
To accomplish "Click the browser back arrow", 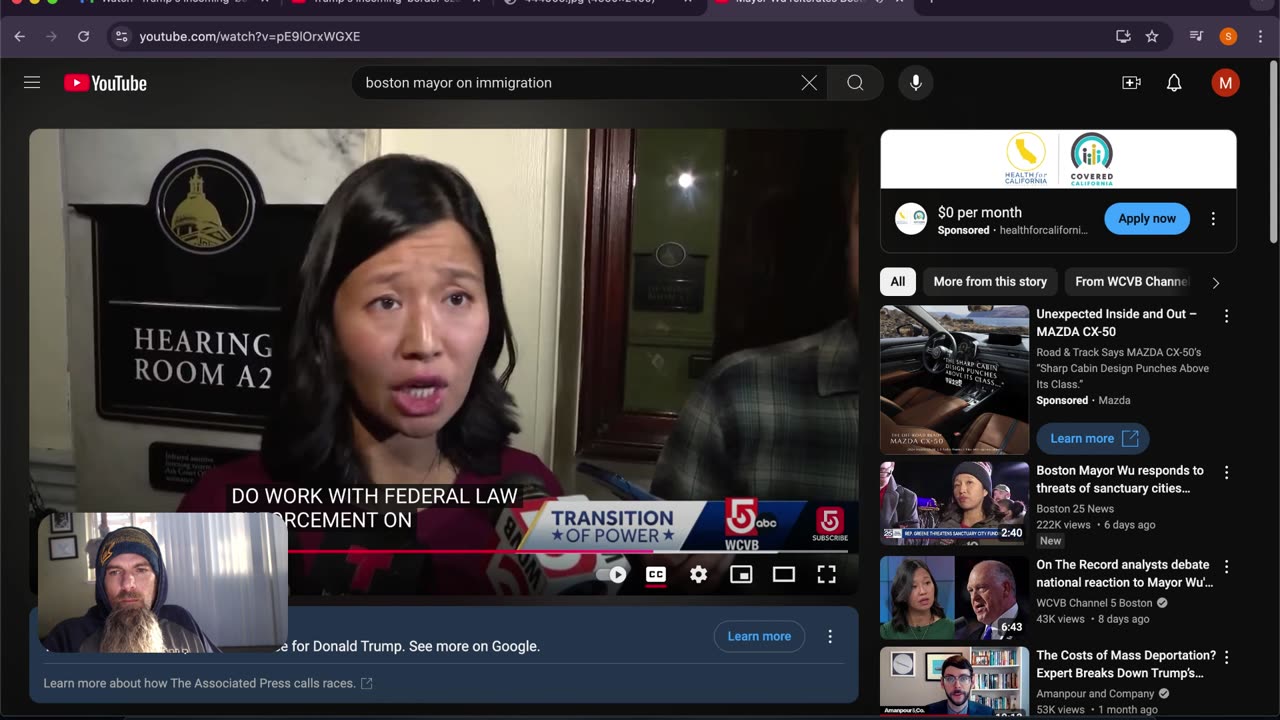I will (20, 36).
